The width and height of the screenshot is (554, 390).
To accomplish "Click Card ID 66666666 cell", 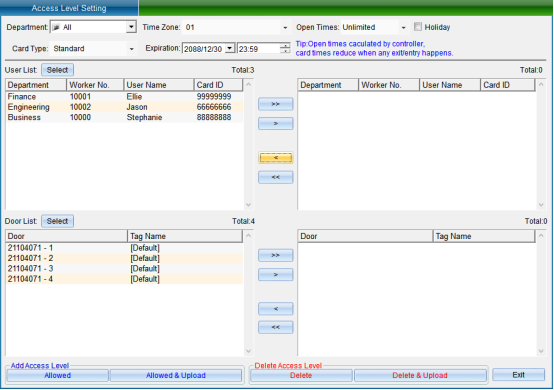I will pyautogui.click(x=214, y=107).
